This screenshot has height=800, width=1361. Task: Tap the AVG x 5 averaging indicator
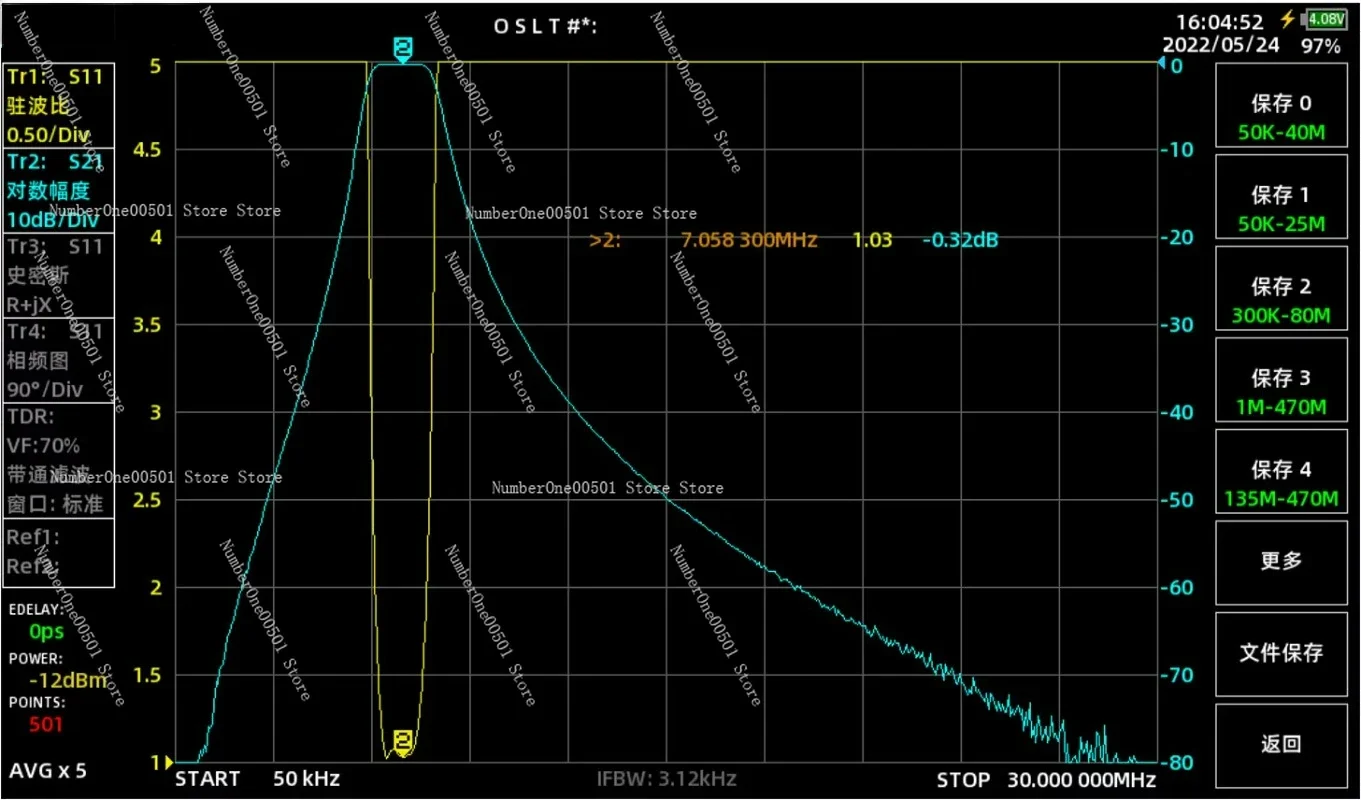[x=48, y=771]
